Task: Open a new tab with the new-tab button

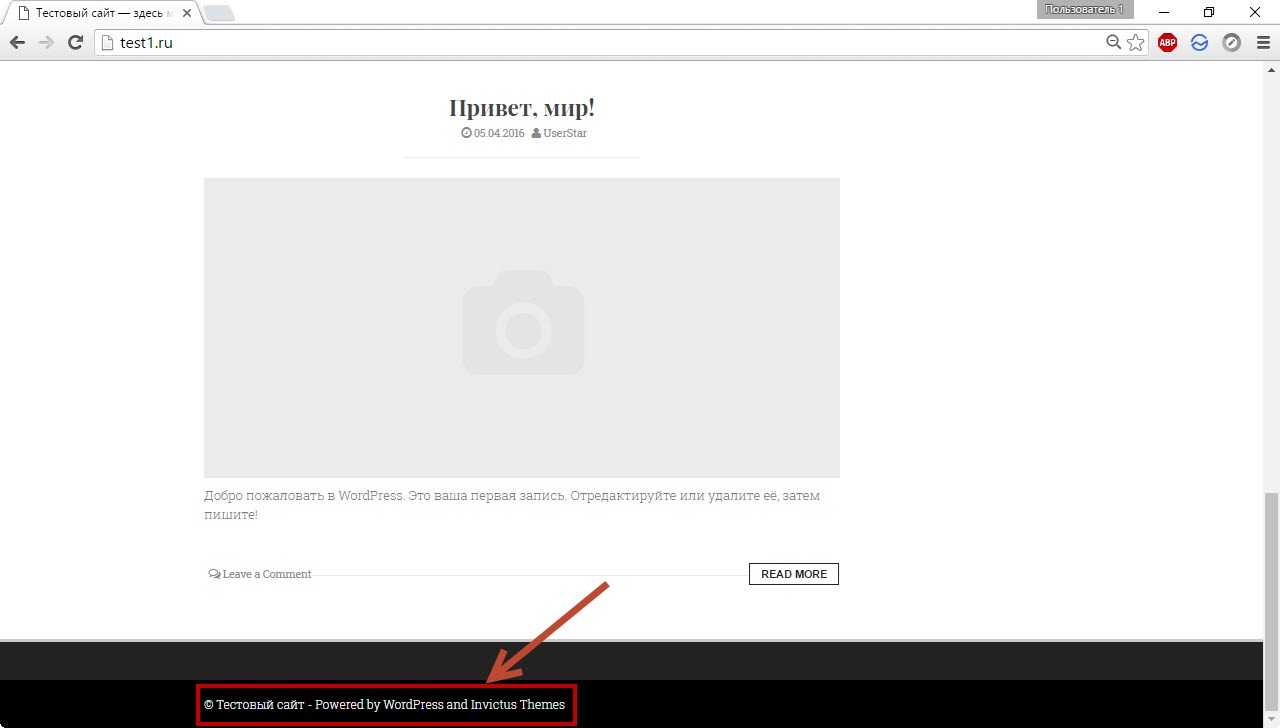Action: point(219,13)
